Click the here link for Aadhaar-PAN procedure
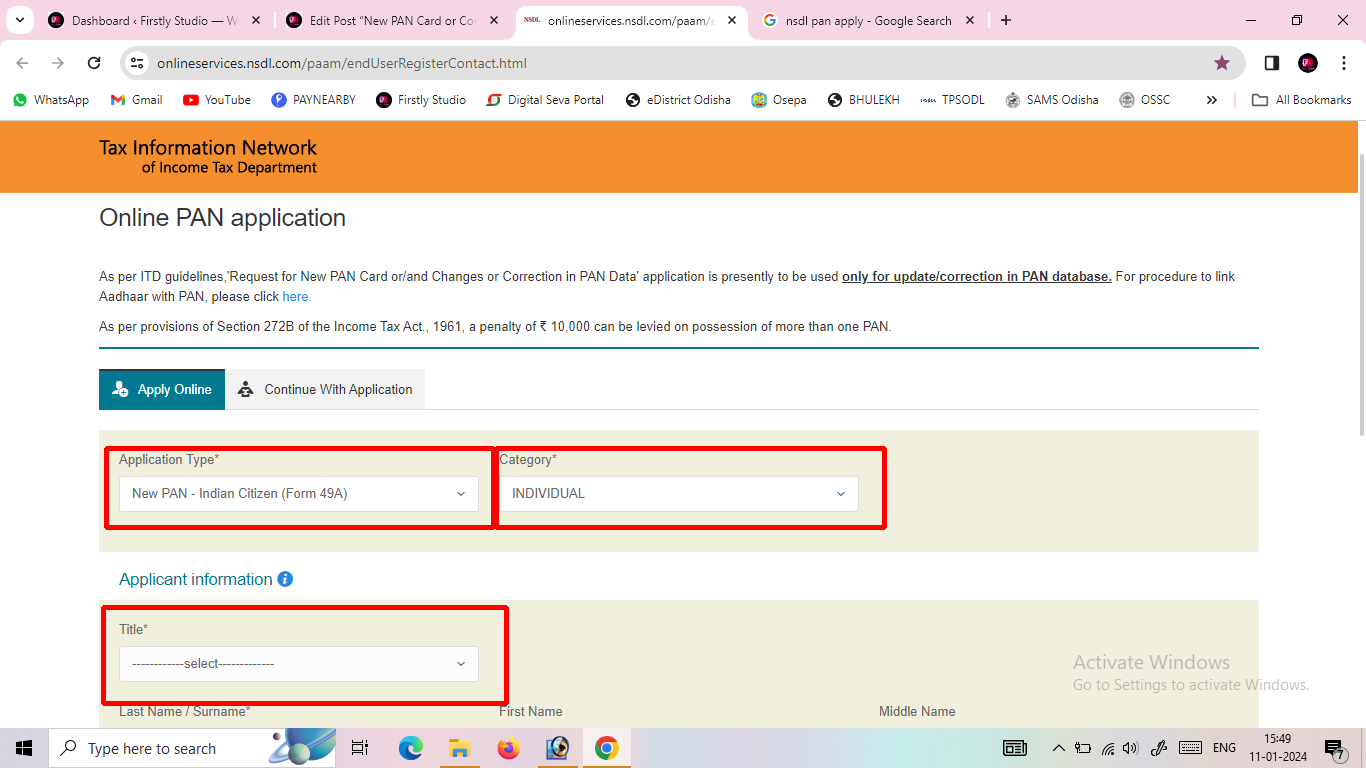Viewport: 1366px width, 768px height. [295, 296]
